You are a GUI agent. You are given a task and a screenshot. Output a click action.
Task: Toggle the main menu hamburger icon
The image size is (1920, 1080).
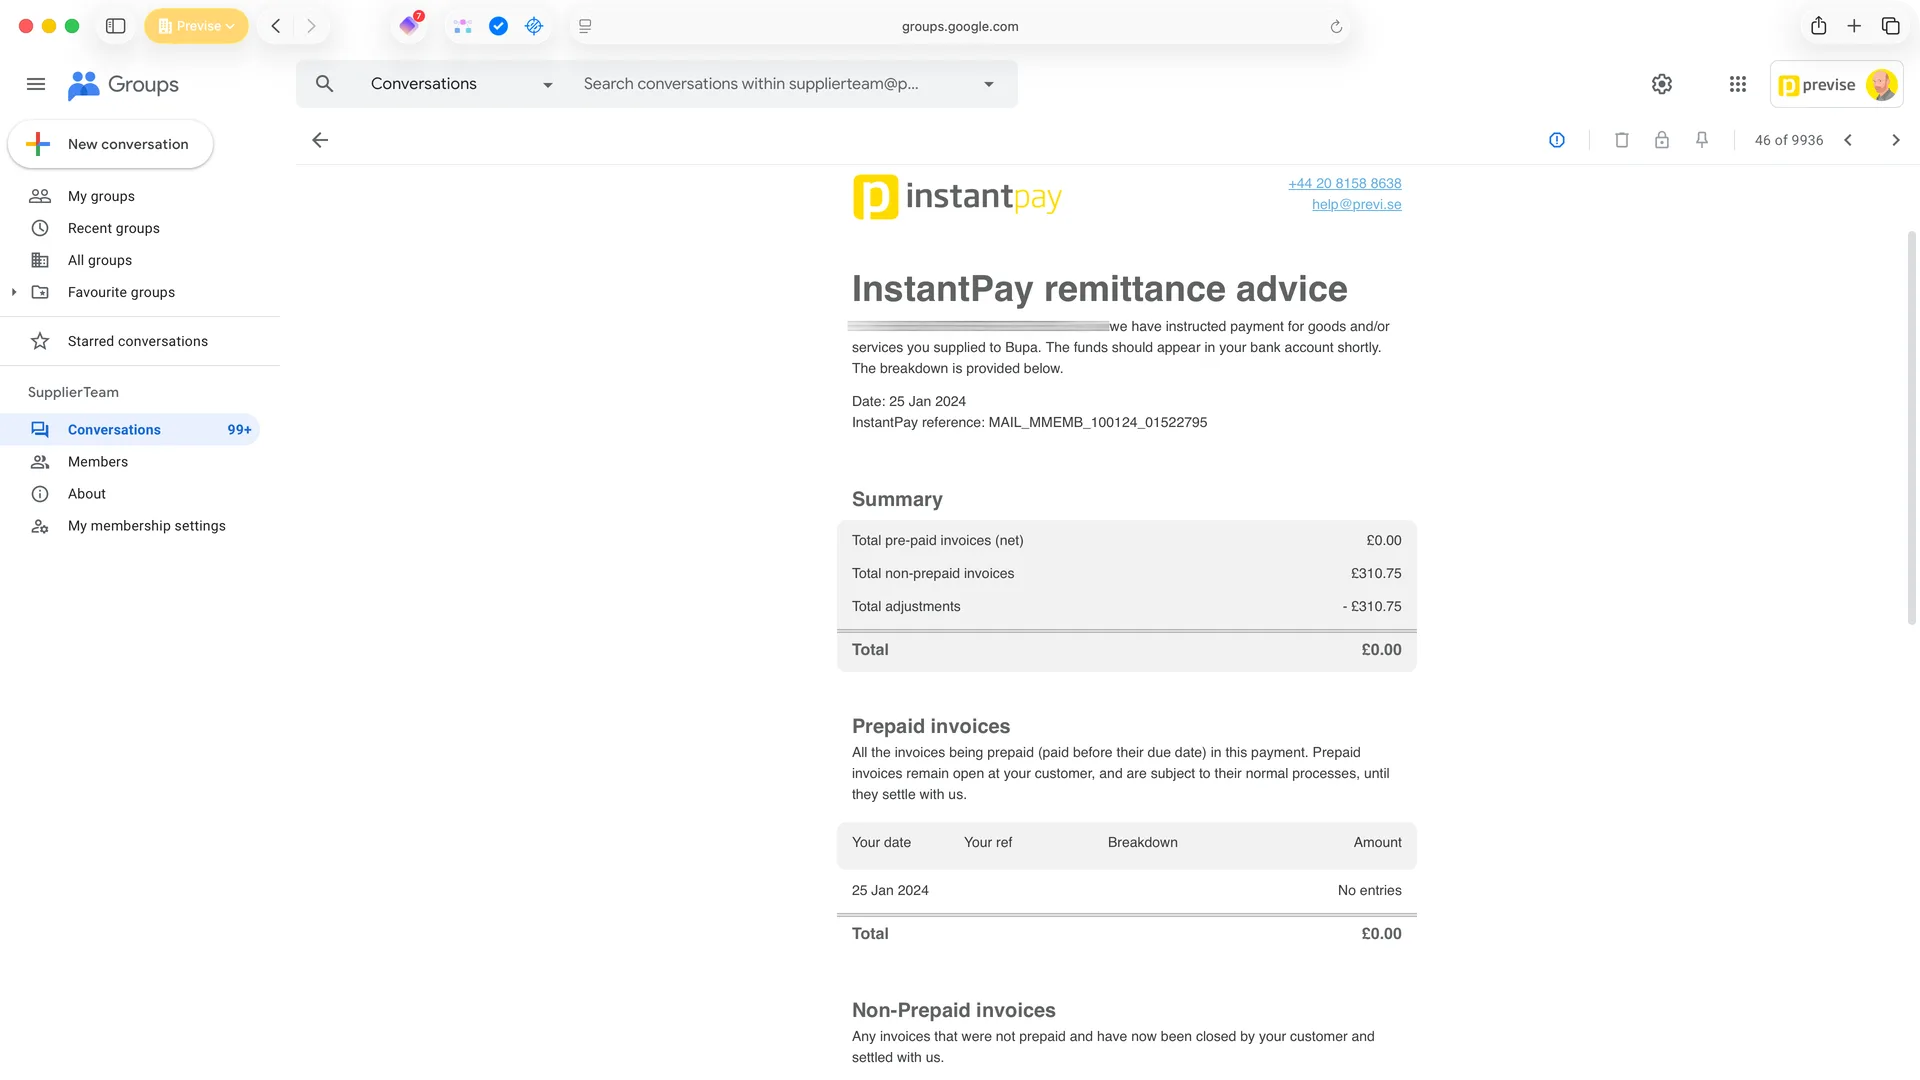(36, 84)
